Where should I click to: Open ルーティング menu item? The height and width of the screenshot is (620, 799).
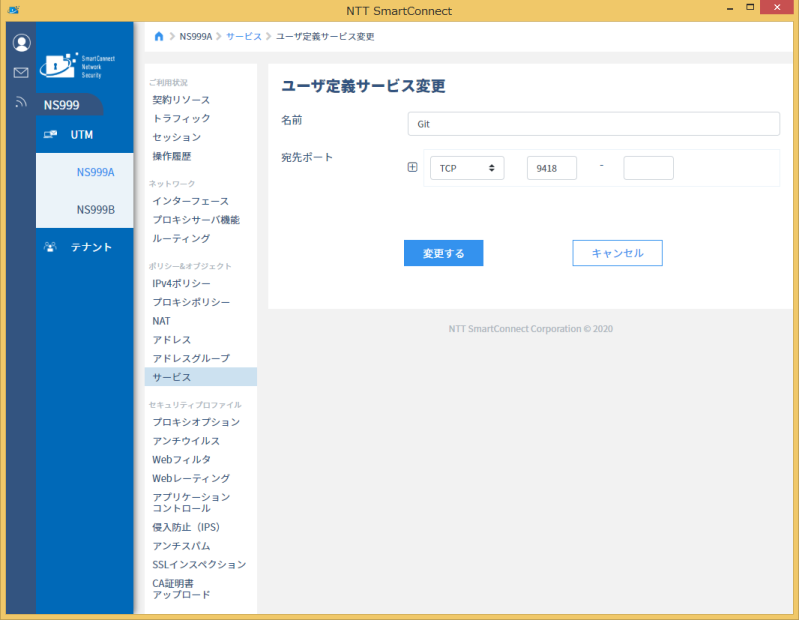pyautogui.click(x=181, y=238)
